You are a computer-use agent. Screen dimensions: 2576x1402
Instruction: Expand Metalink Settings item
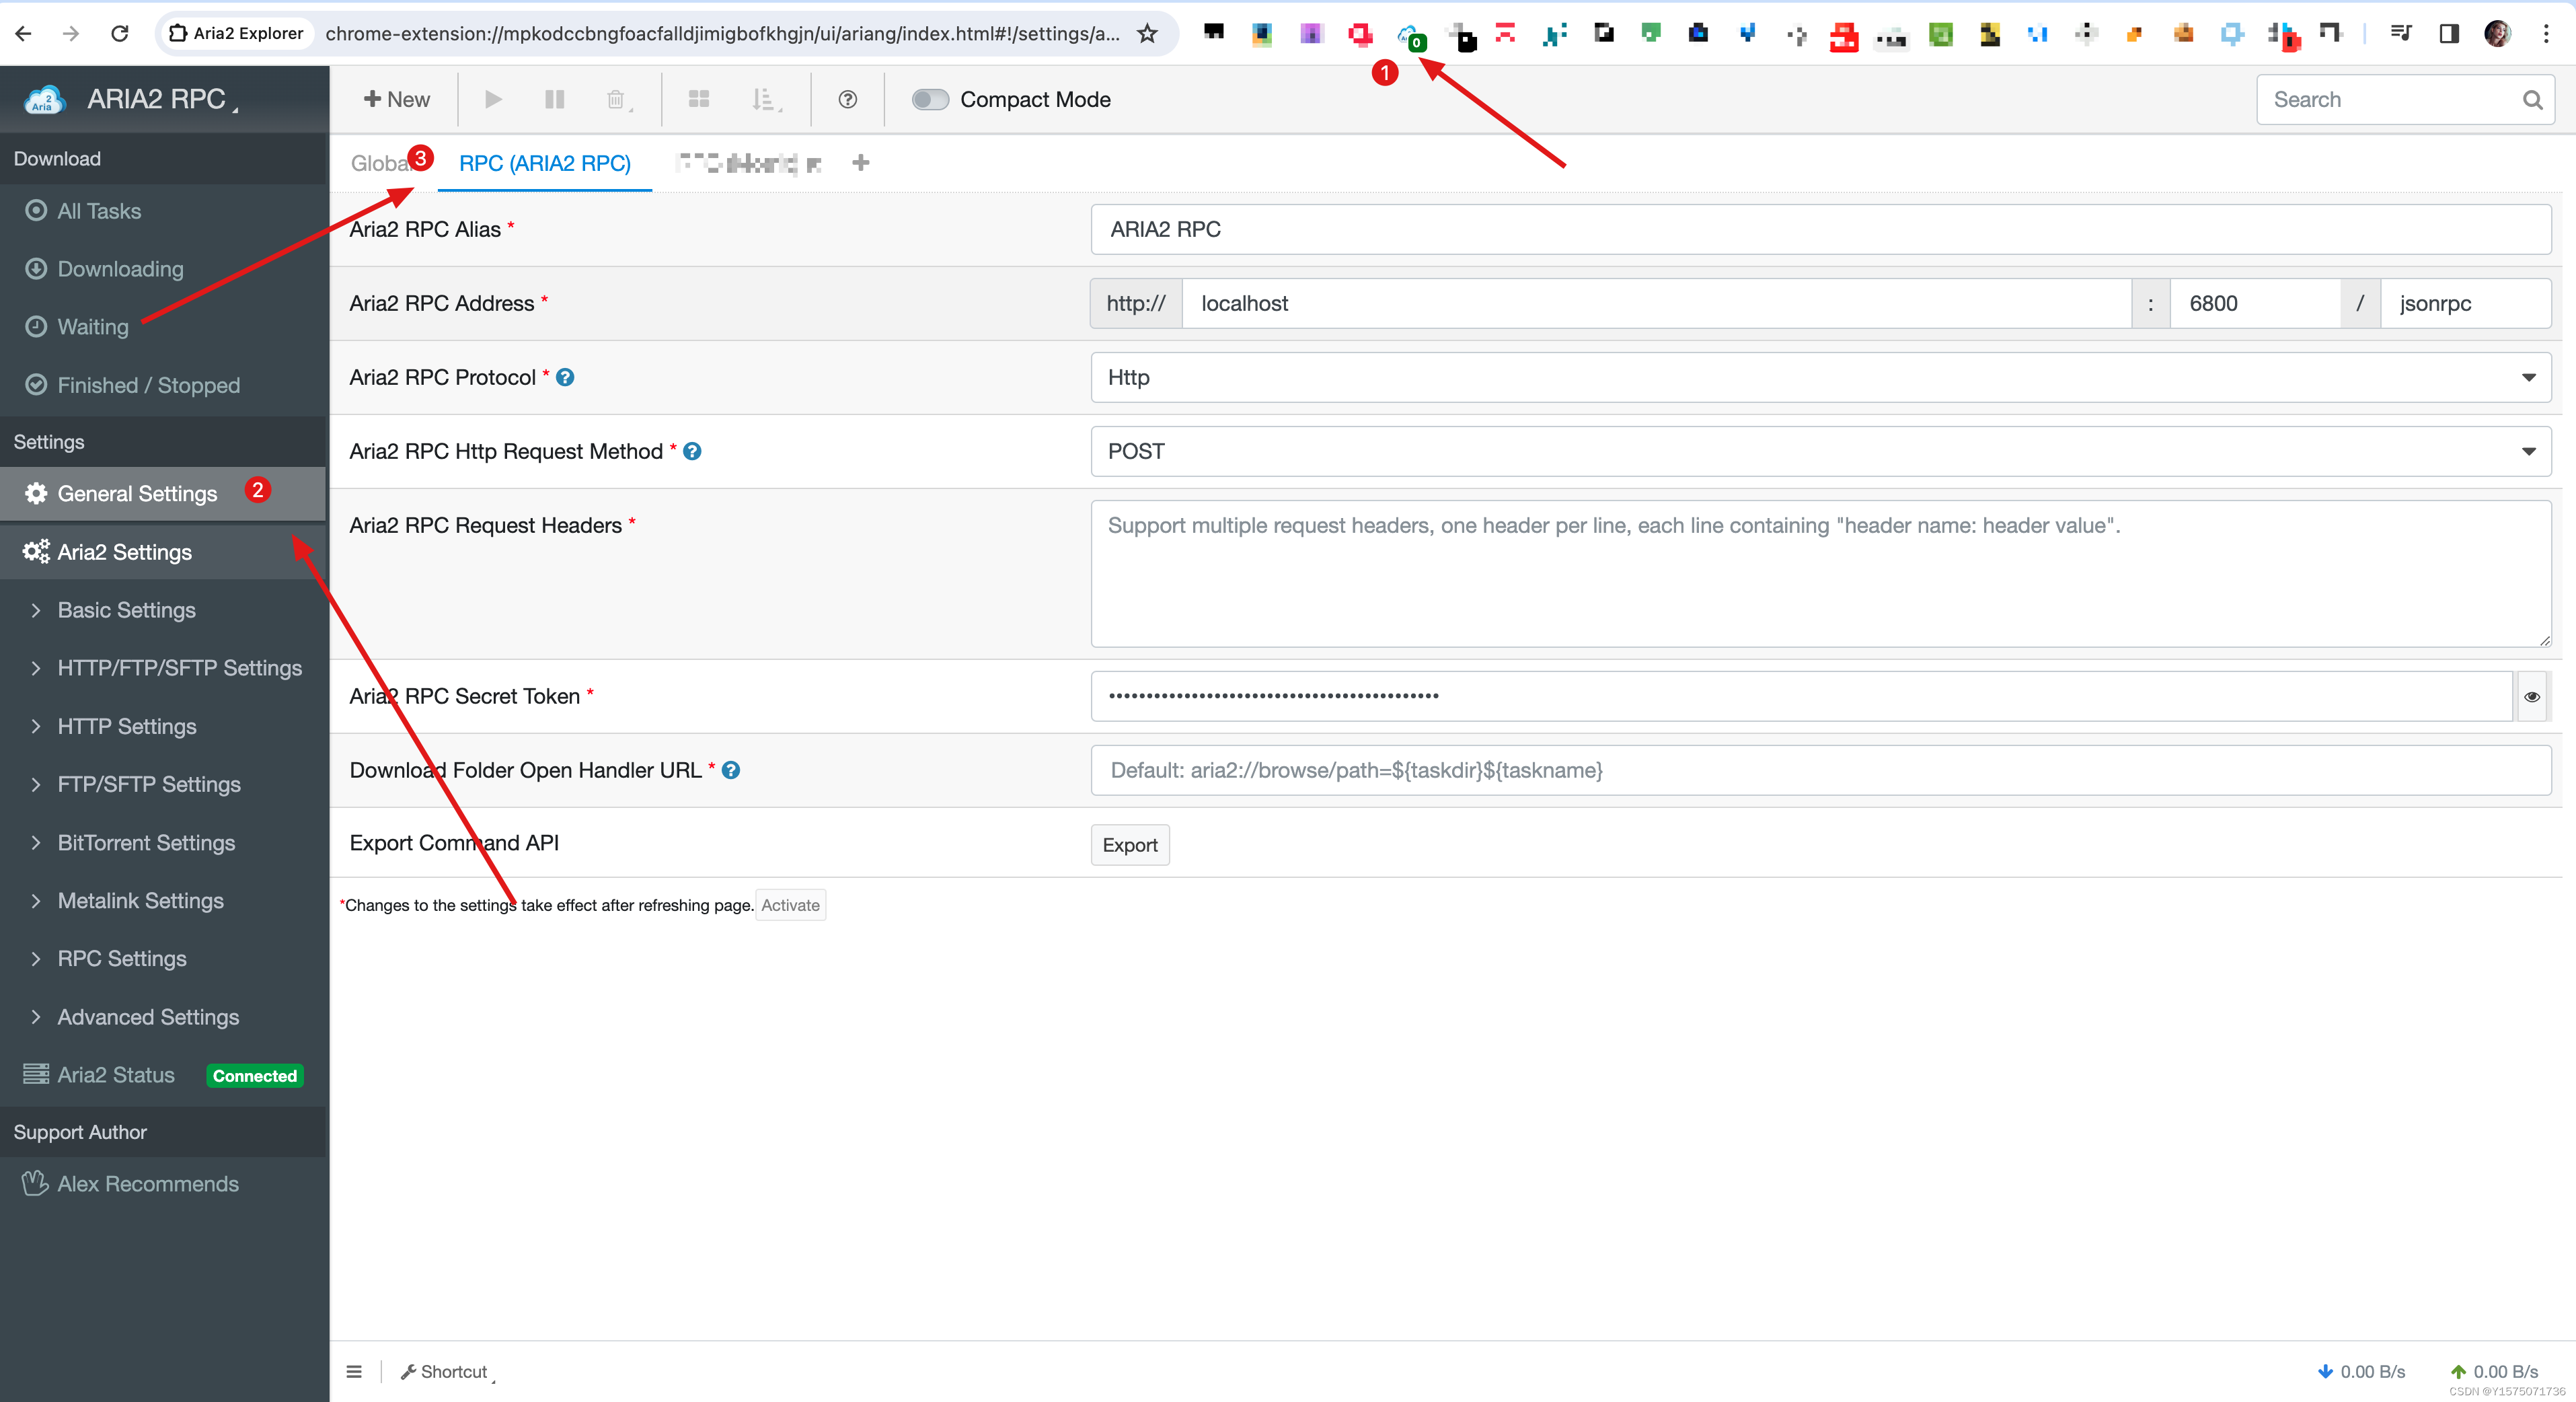pyautogui.click(x=140, y=901)
